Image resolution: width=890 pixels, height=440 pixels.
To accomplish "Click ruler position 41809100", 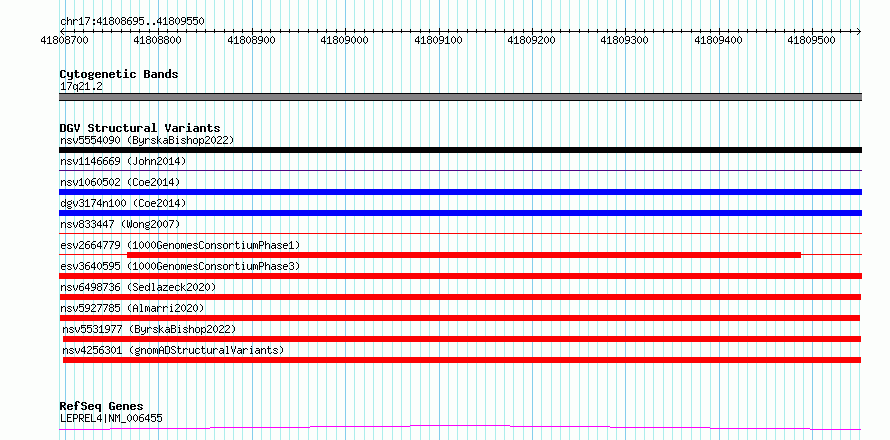I will pos(438,40).
